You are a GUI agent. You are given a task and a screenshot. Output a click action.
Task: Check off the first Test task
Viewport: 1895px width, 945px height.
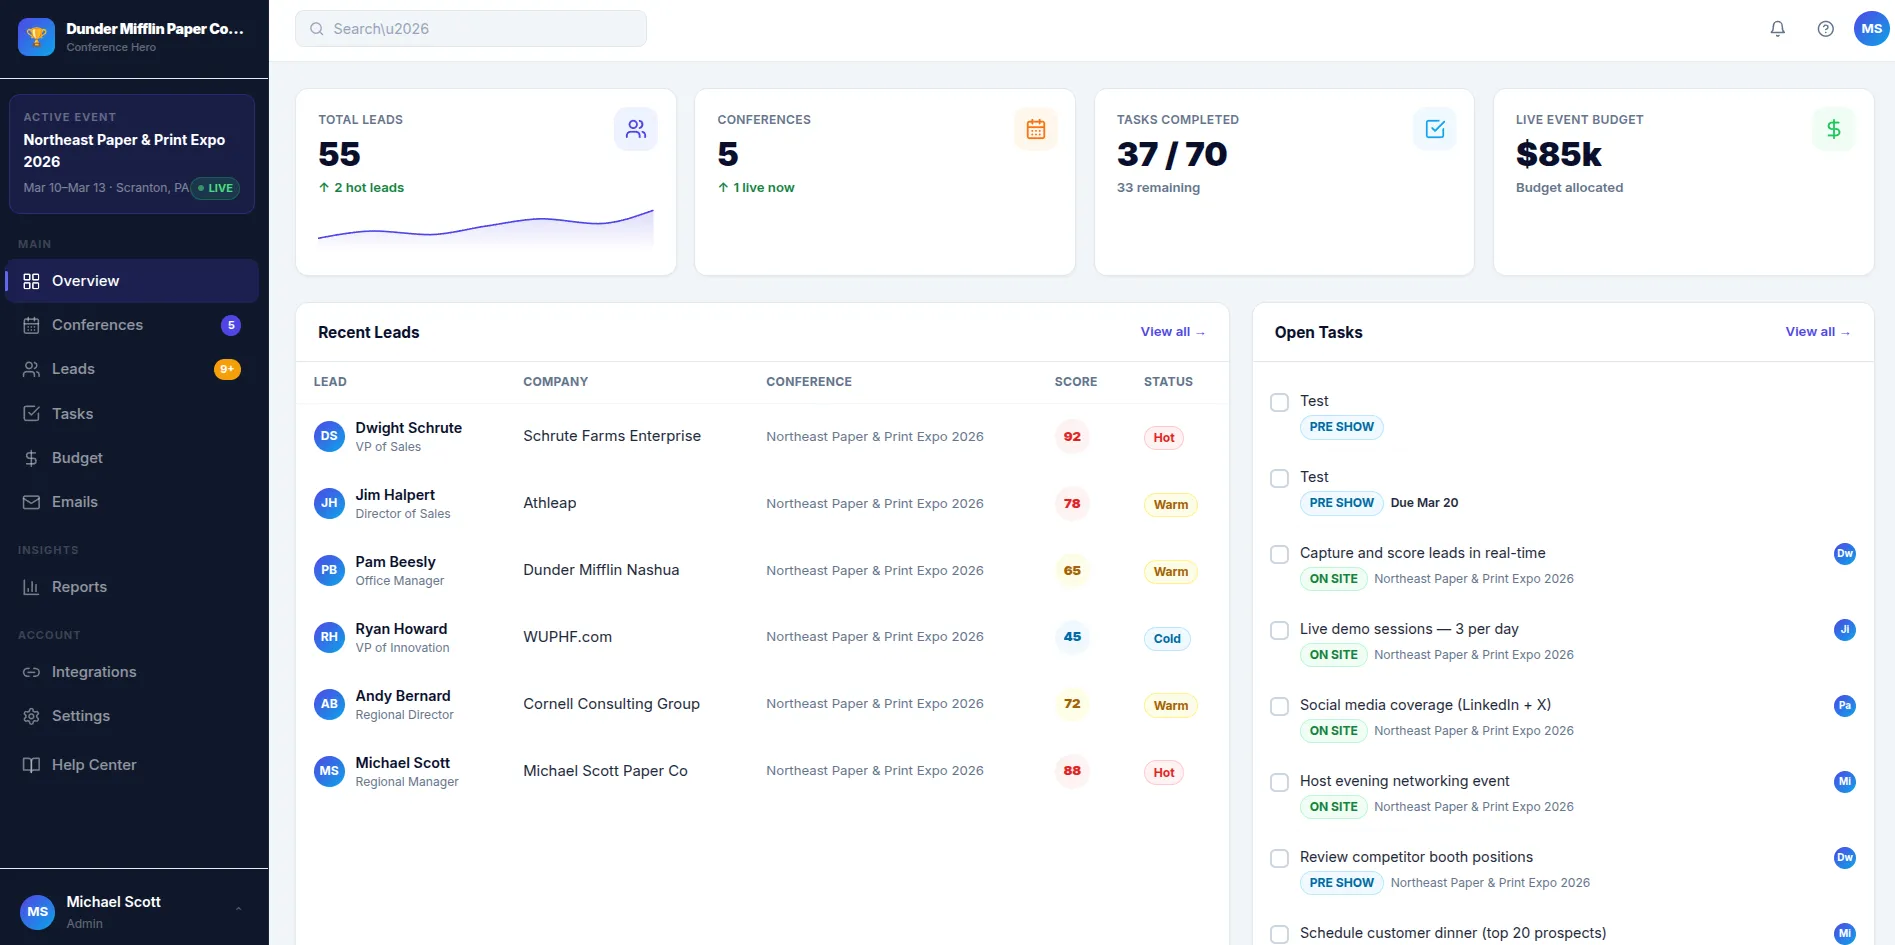1278,402
